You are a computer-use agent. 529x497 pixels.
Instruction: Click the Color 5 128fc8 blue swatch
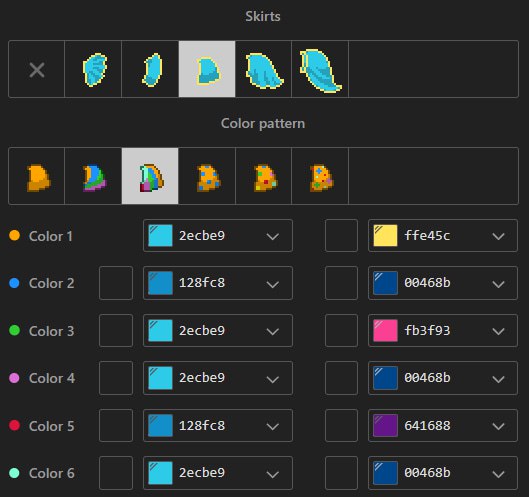click(160, 425)
